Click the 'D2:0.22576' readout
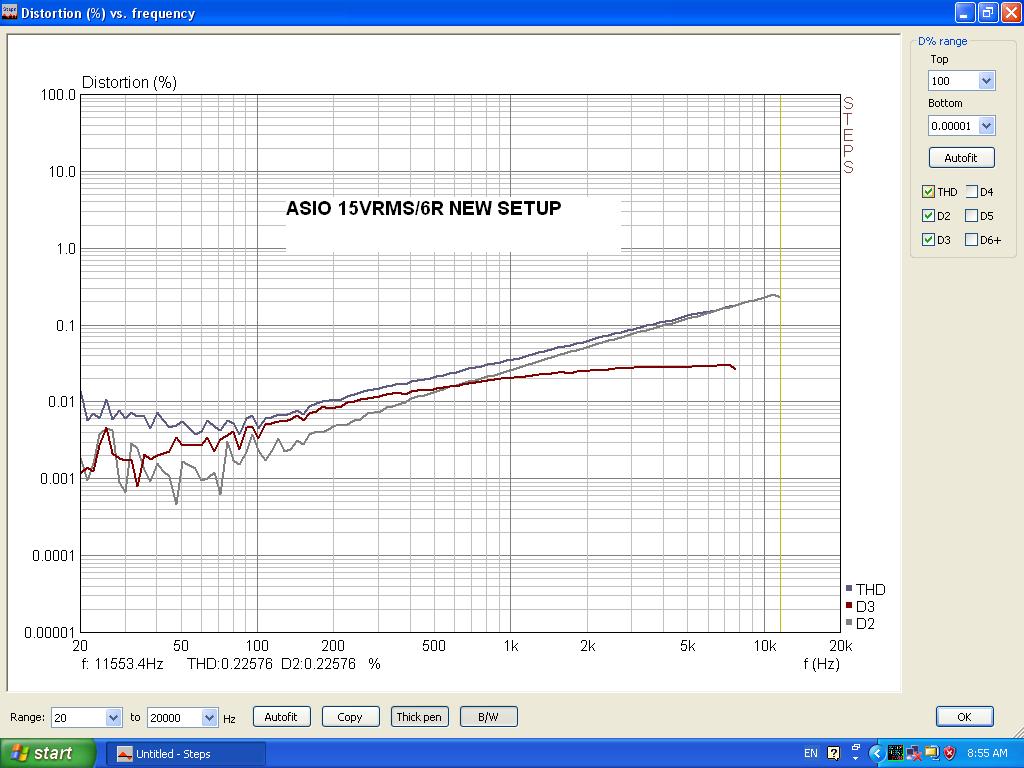Viewport: 1024px width, 768px height. click(x=318, y=664)
